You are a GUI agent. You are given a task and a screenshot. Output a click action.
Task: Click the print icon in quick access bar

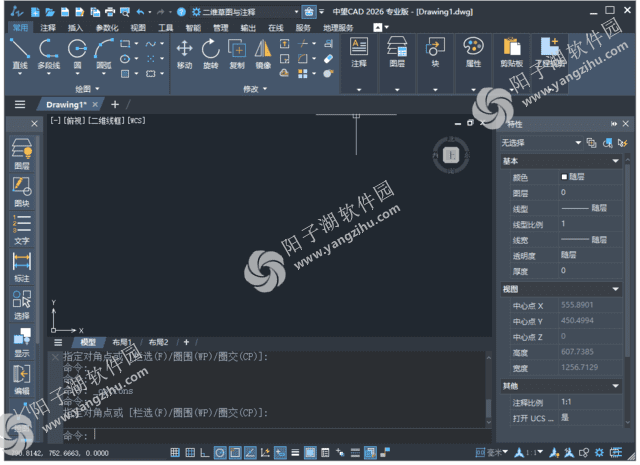tap(110, 12)
